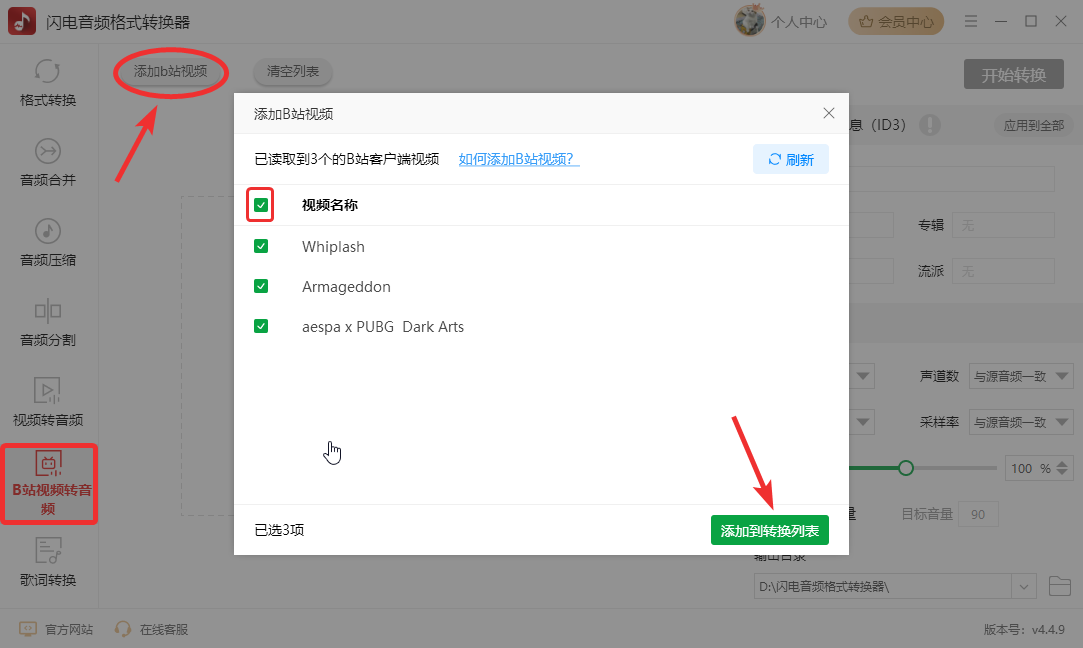Viewport: 1083px width, 648px height.
Task: Click 开始转换 button
Action: (x=1013, y=75)
